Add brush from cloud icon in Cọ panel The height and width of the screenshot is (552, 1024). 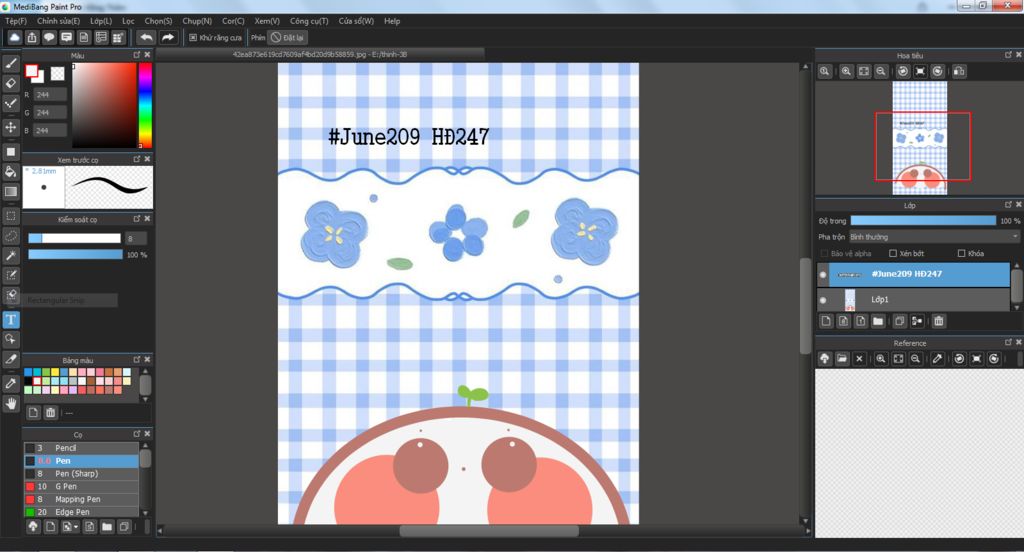pos(33,527)
